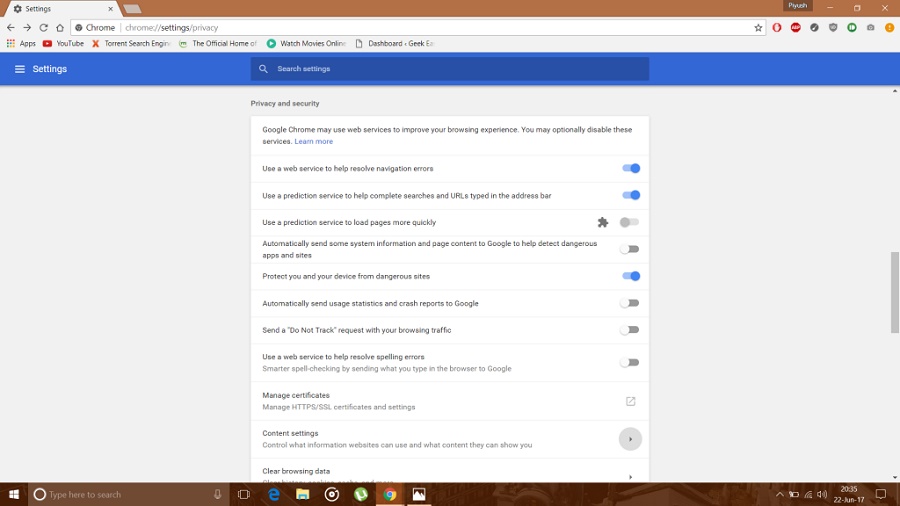Toggle usage statistics and crash reports
This screenshot has height=506, width=900.
pos(629,303)
